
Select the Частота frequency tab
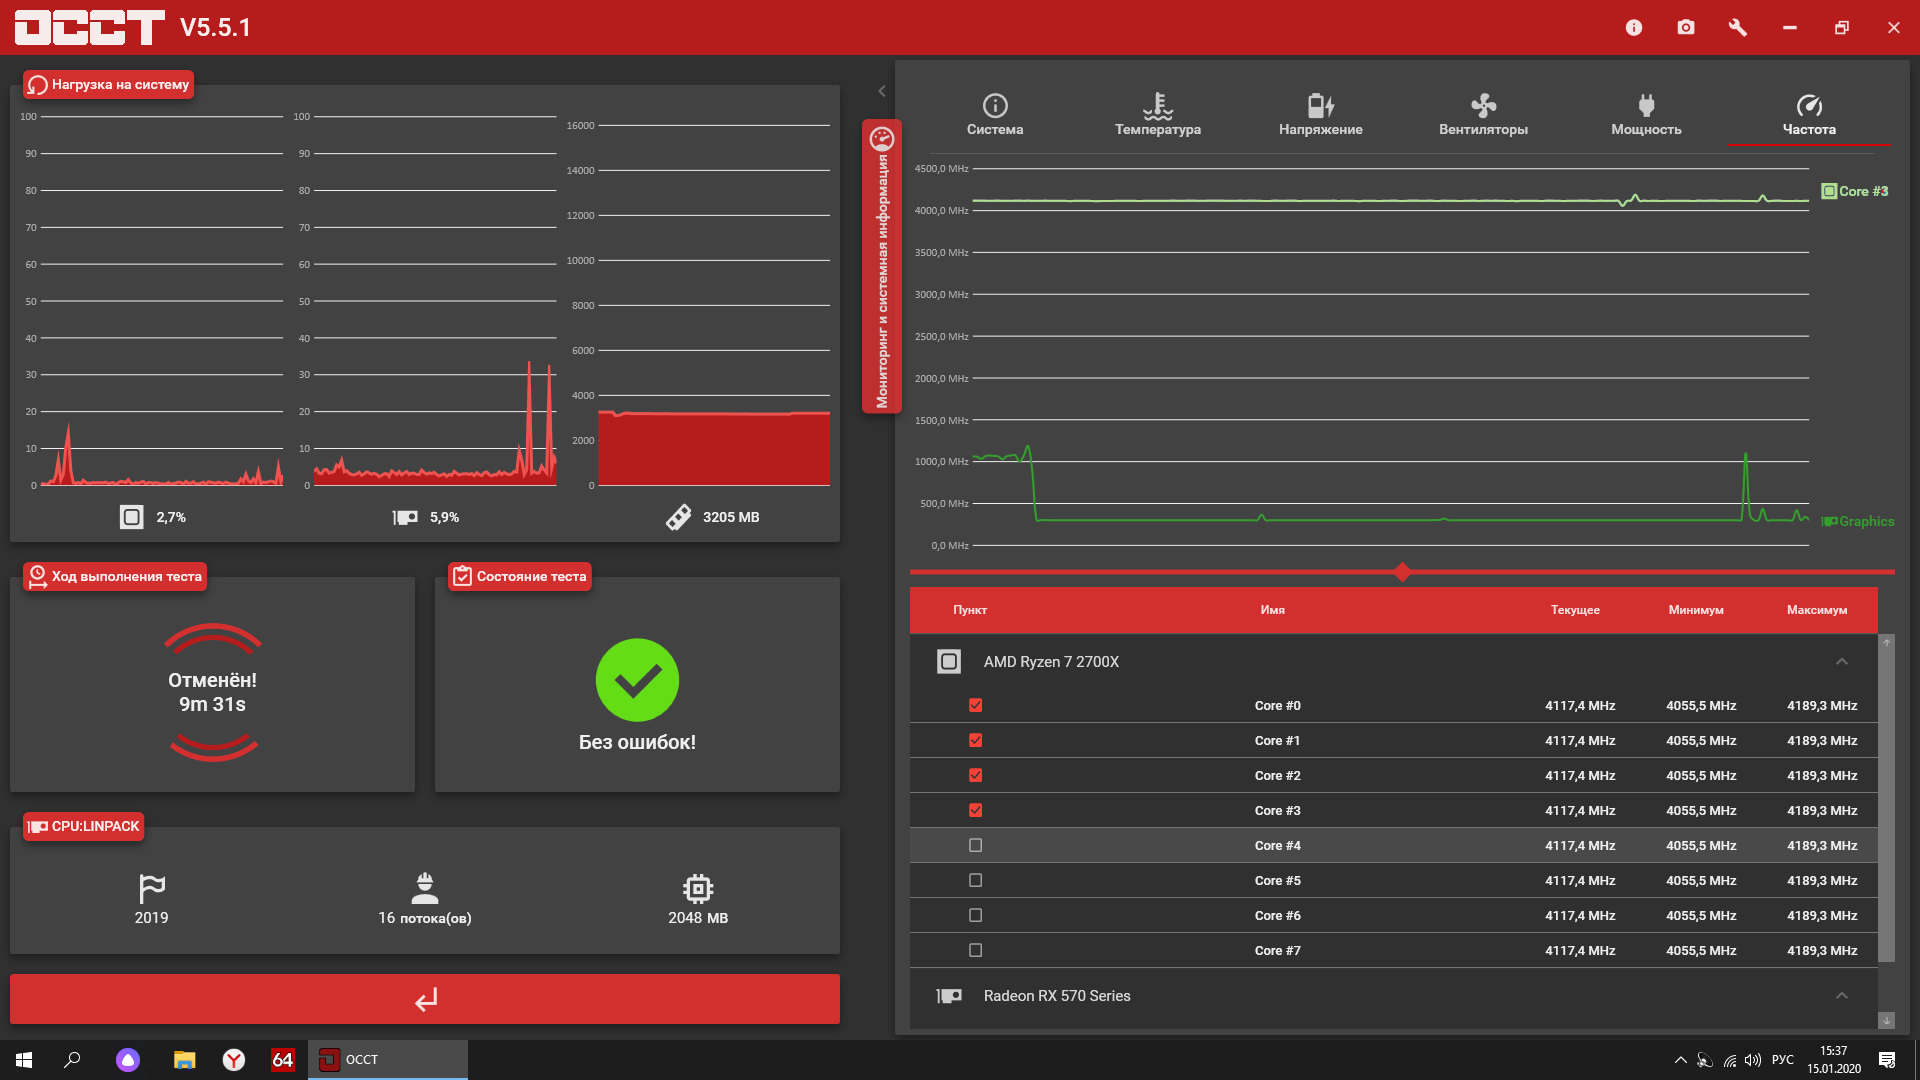(x=1809, y=115)
